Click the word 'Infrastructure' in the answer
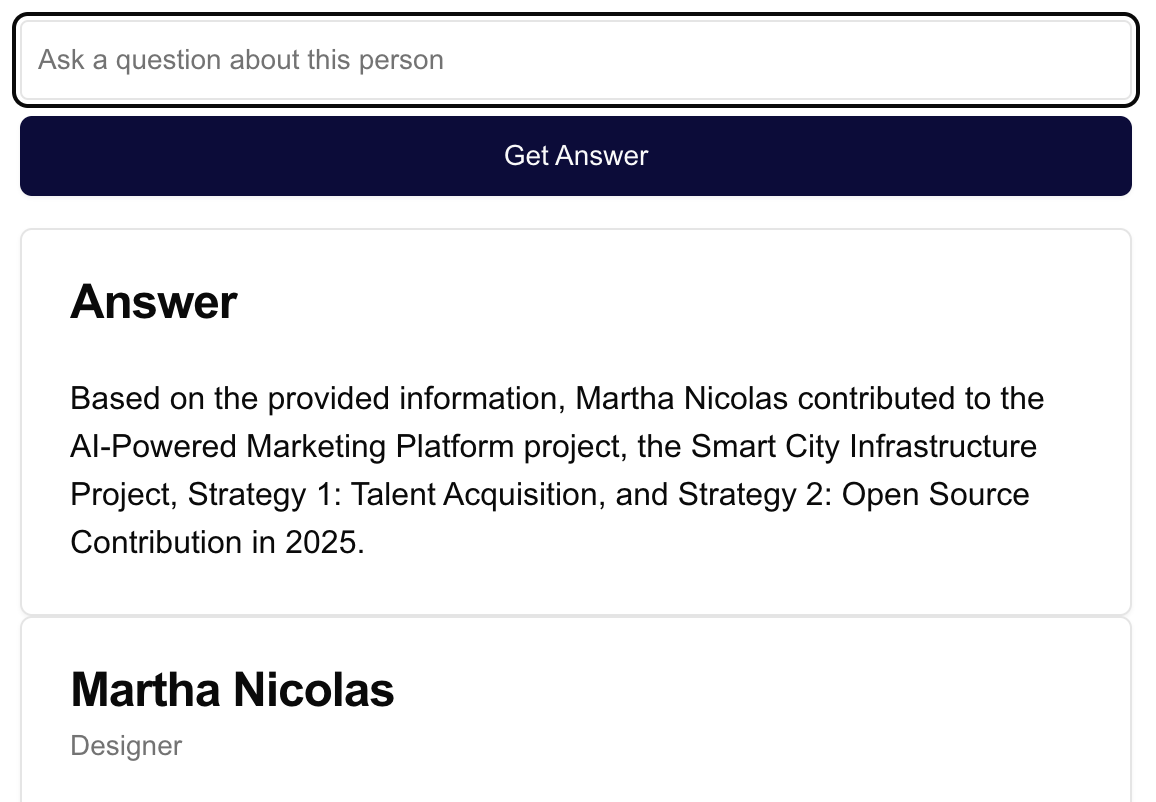The width and height of the screenshot is (1156, 802). (x=944, y=447)
